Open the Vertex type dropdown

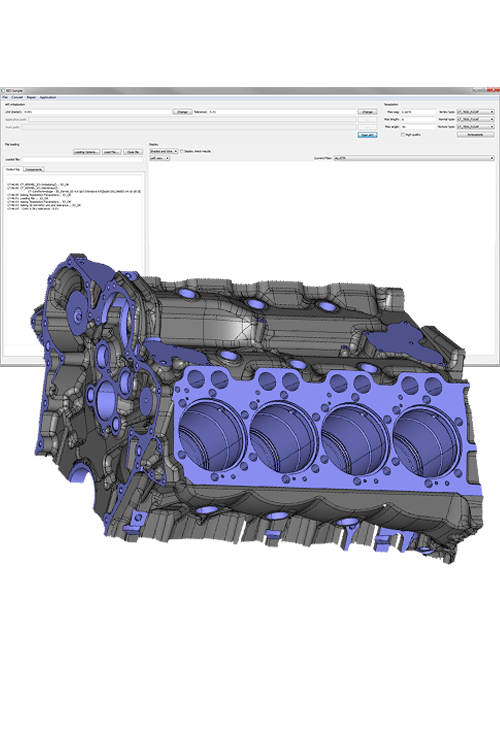pyautogui.click(x=475, y=112)
